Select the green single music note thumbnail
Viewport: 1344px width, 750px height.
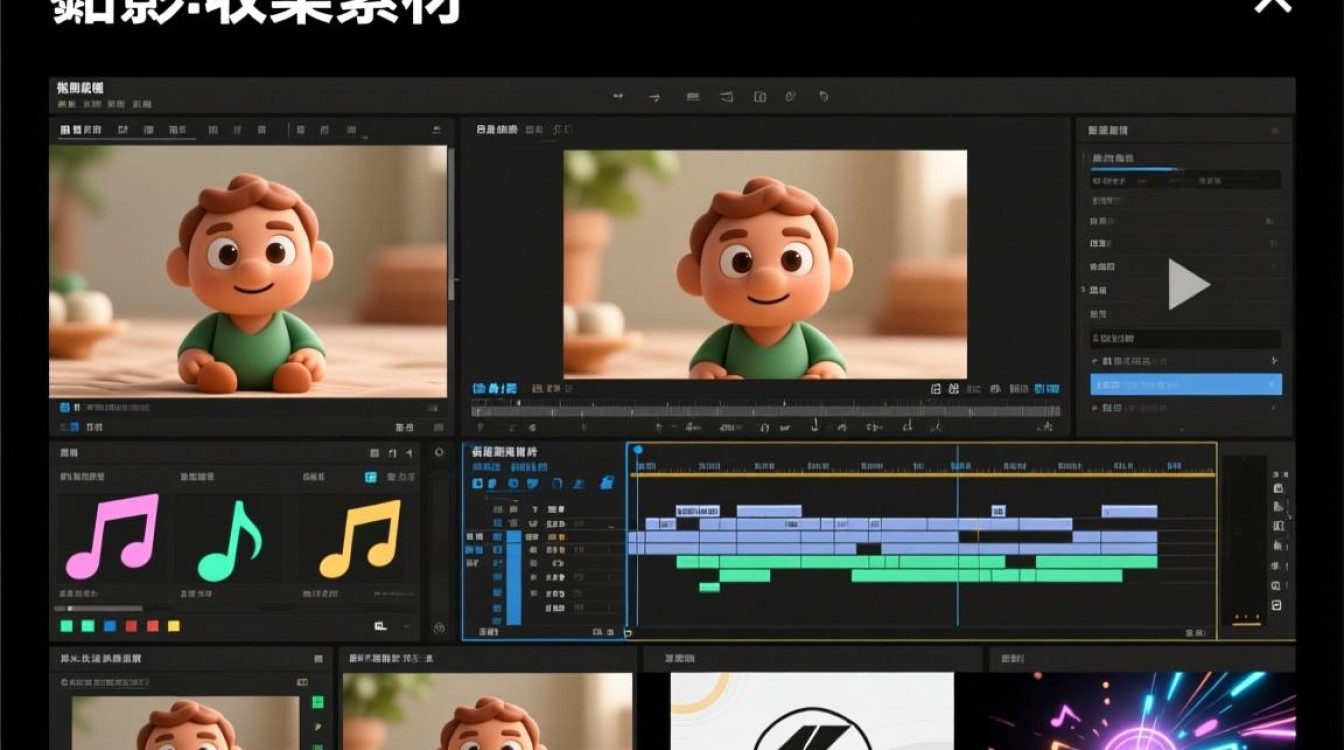[x=229, y=540]
